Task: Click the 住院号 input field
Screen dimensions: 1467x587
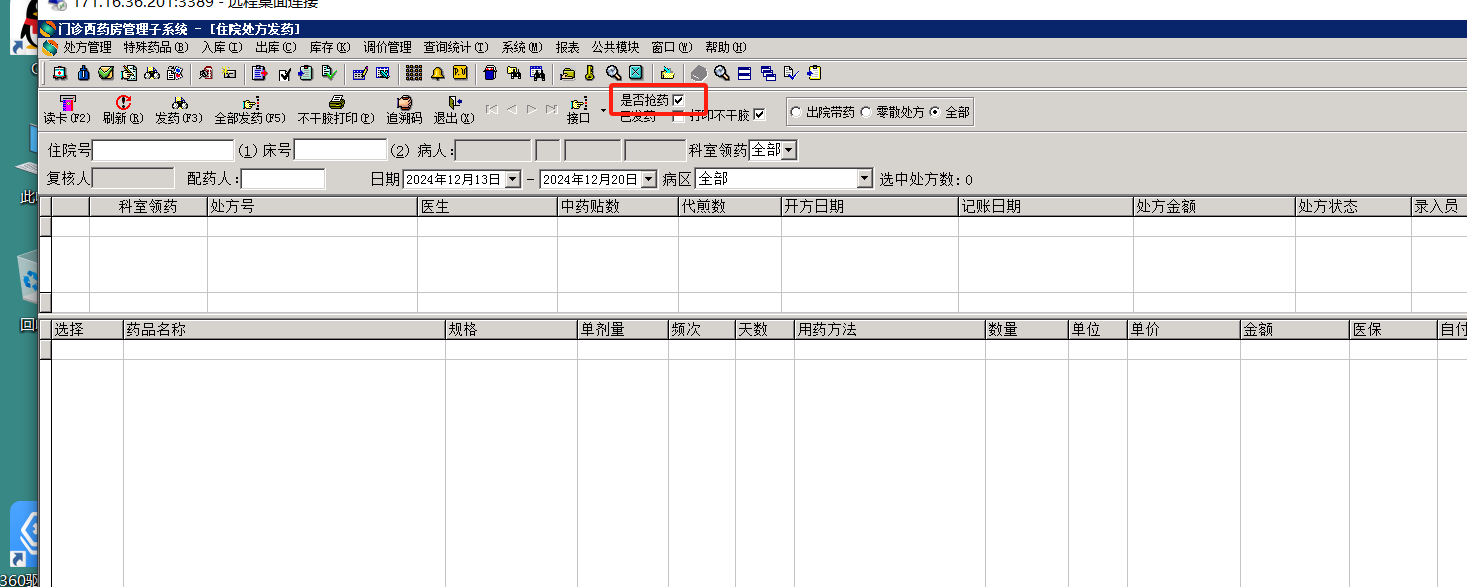Action: [x=163, y=150]
